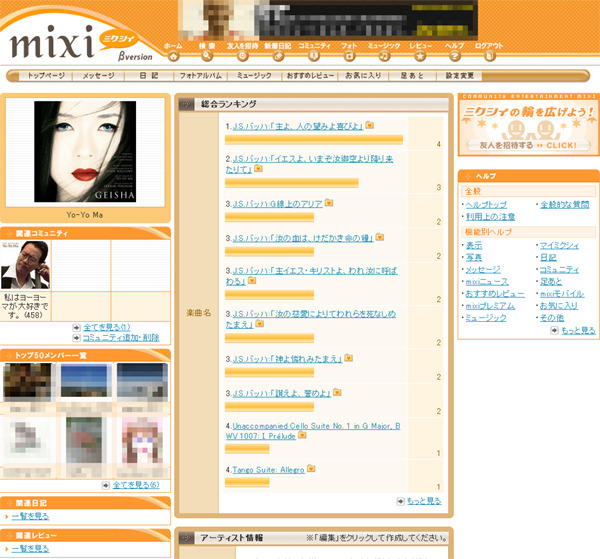Select ミュージック tab in sub navigation bar
Screen dimensions: 600x559
[x=254, y=76]
